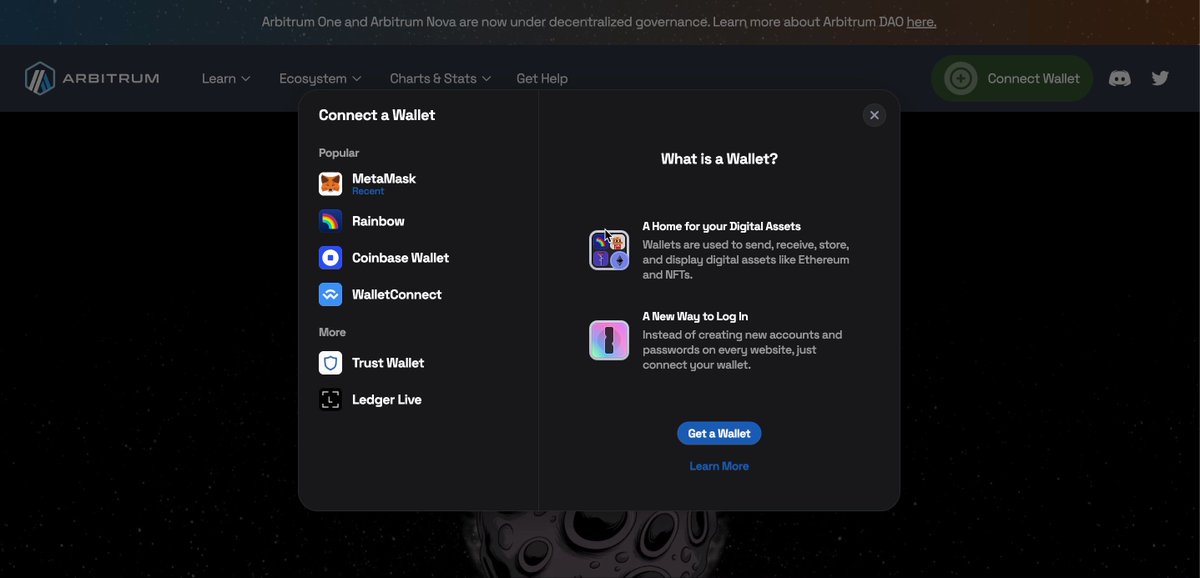Click the Connect Wallet header button

(1012, 78)
